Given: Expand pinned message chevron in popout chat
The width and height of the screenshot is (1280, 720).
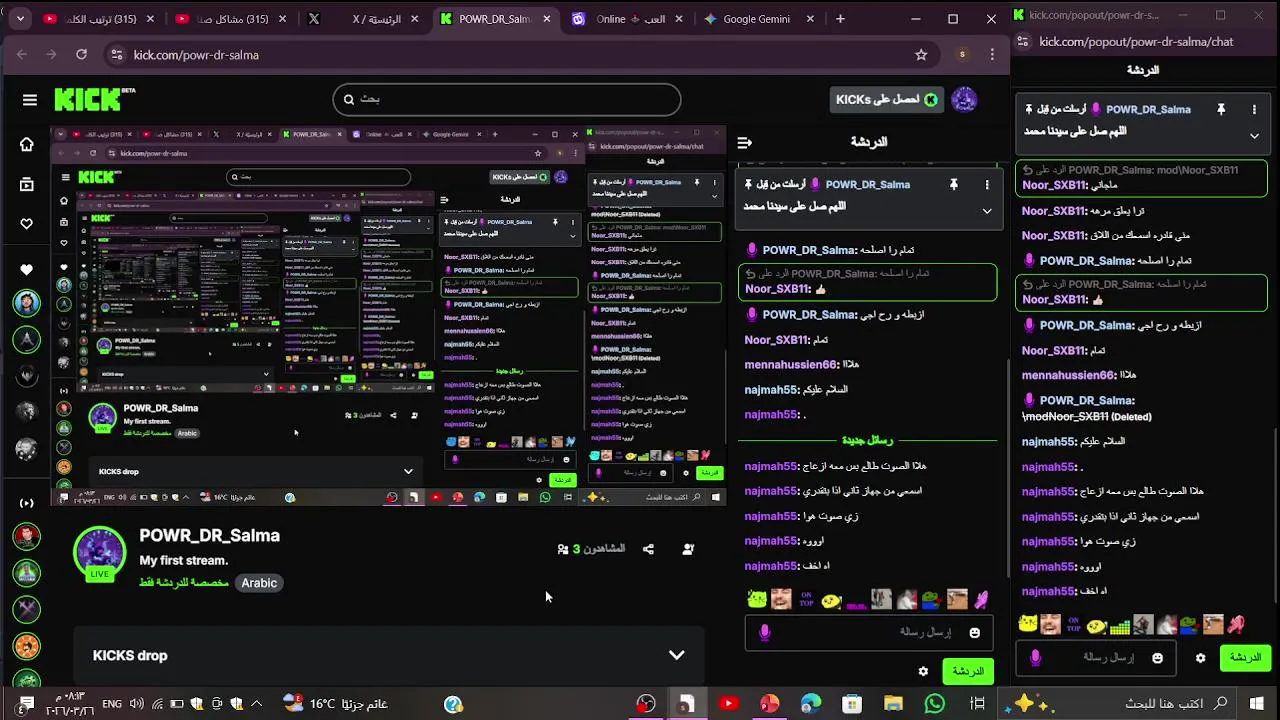Looking at the screenshot, I should [x=1254, y=136].
